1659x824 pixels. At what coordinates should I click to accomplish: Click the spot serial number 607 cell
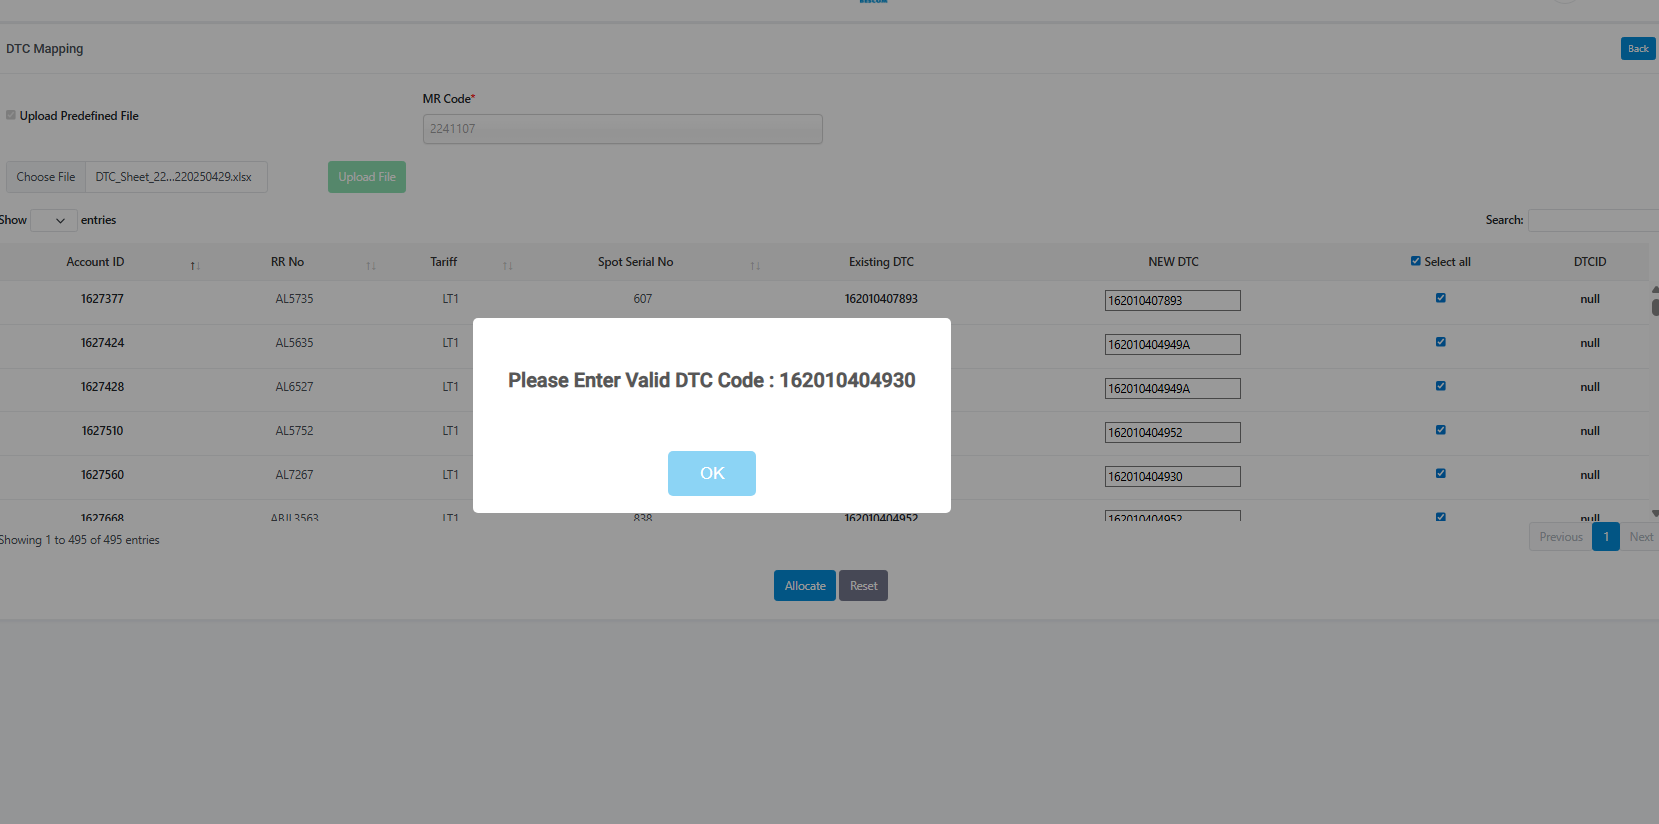click(x=642, y=299)
